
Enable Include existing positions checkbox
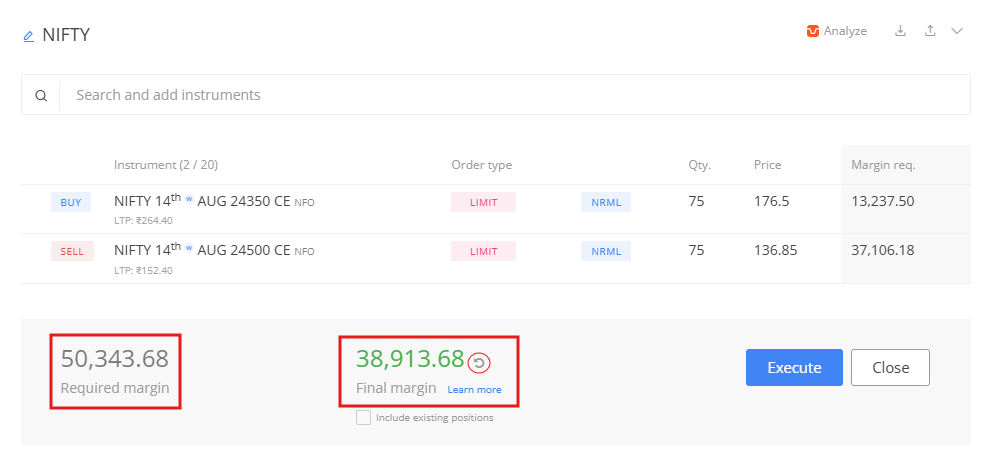click(x=363, y=417)
